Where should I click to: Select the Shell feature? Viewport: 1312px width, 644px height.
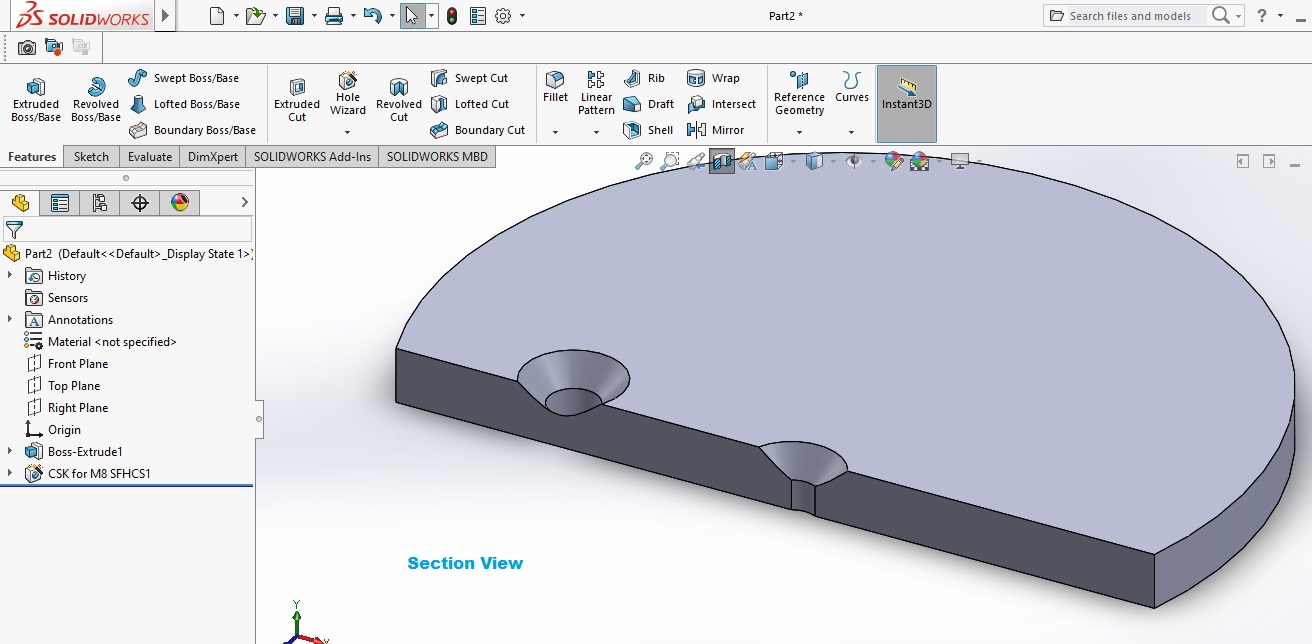pyautogui.click(x=647, y=130)
